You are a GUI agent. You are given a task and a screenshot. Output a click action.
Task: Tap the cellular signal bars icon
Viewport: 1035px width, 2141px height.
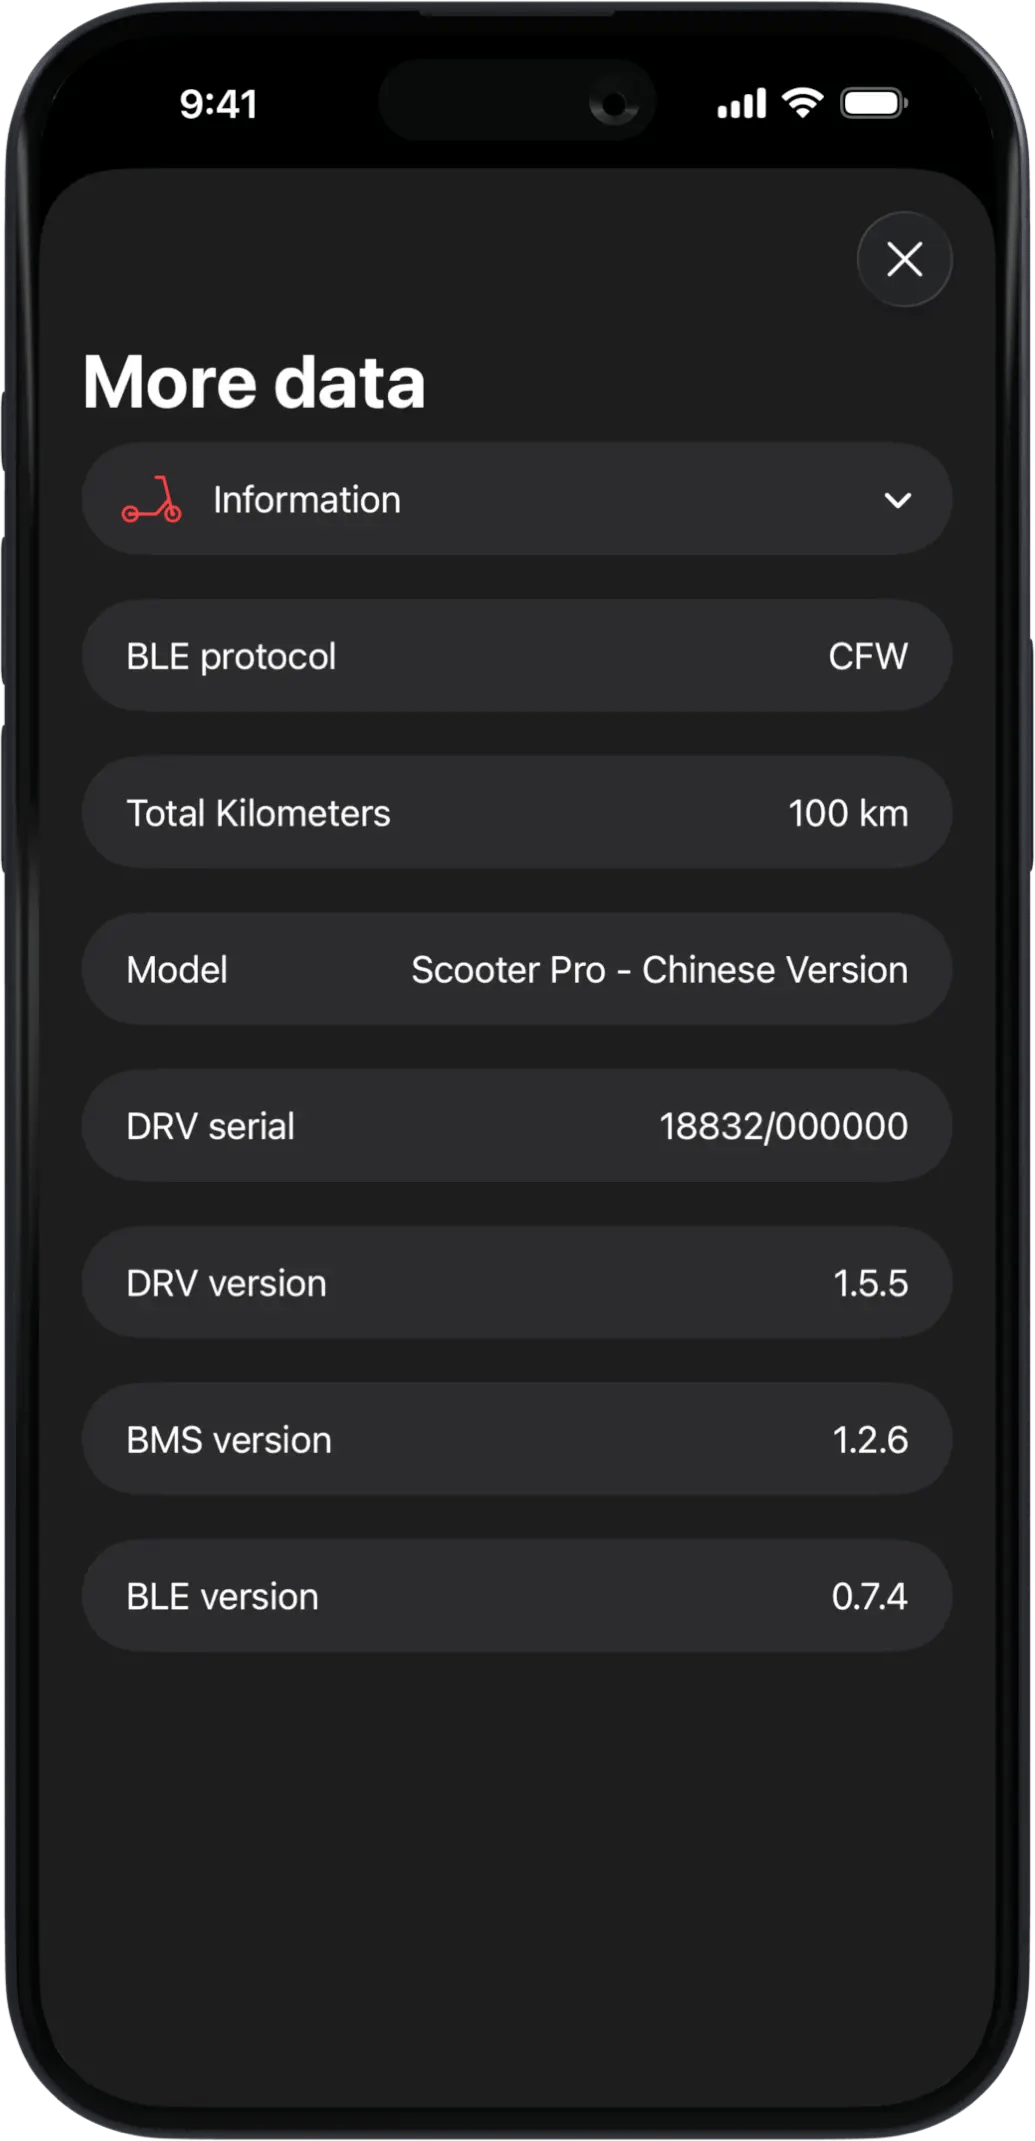pyautogui.click(x=741, y=103)
